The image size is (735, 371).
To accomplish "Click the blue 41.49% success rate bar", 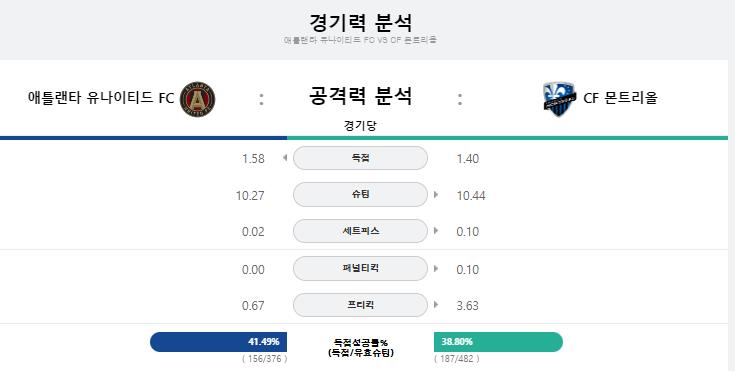I will click(218, 342).
